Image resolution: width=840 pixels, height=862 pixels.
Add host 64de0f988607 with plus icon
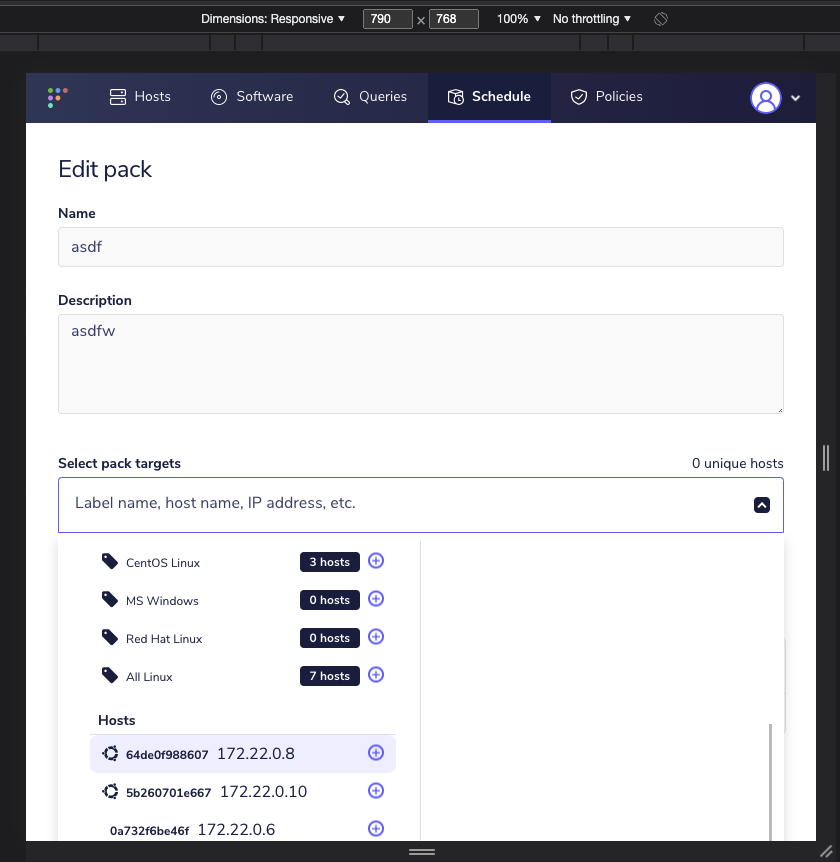click(376, 753)
